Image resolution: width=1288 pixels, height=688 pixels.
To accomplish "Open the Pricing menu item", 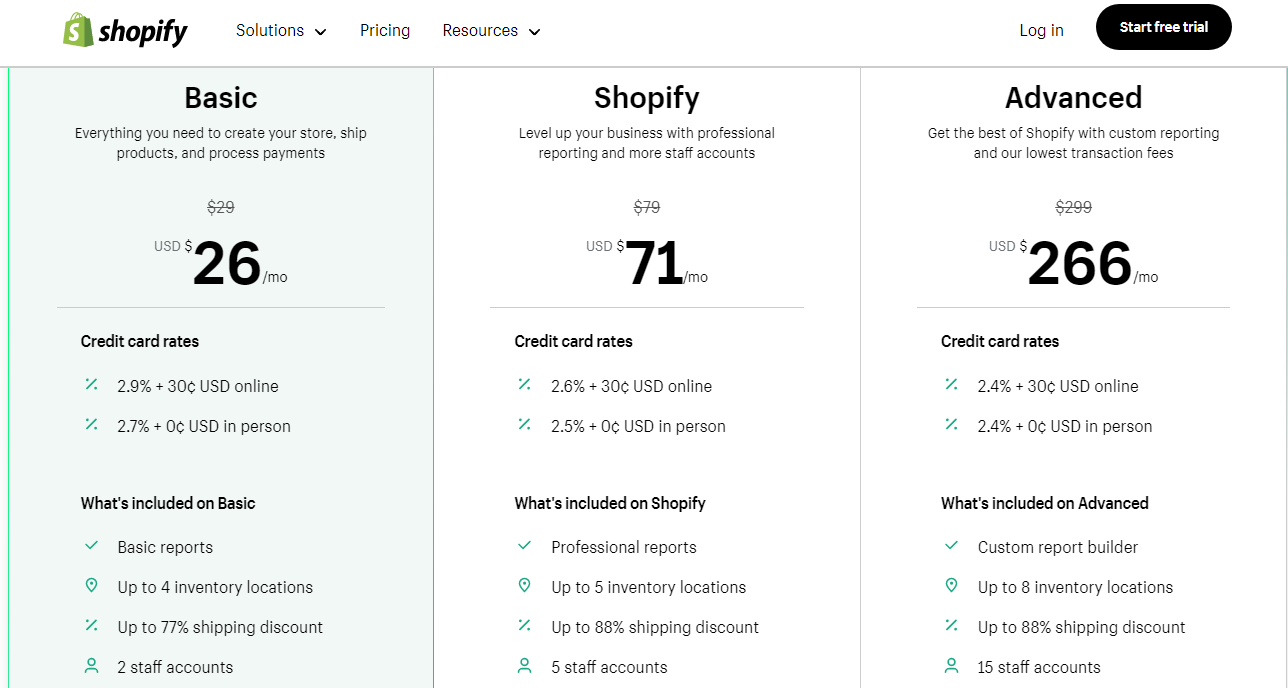I will click(x=385, y=31).
